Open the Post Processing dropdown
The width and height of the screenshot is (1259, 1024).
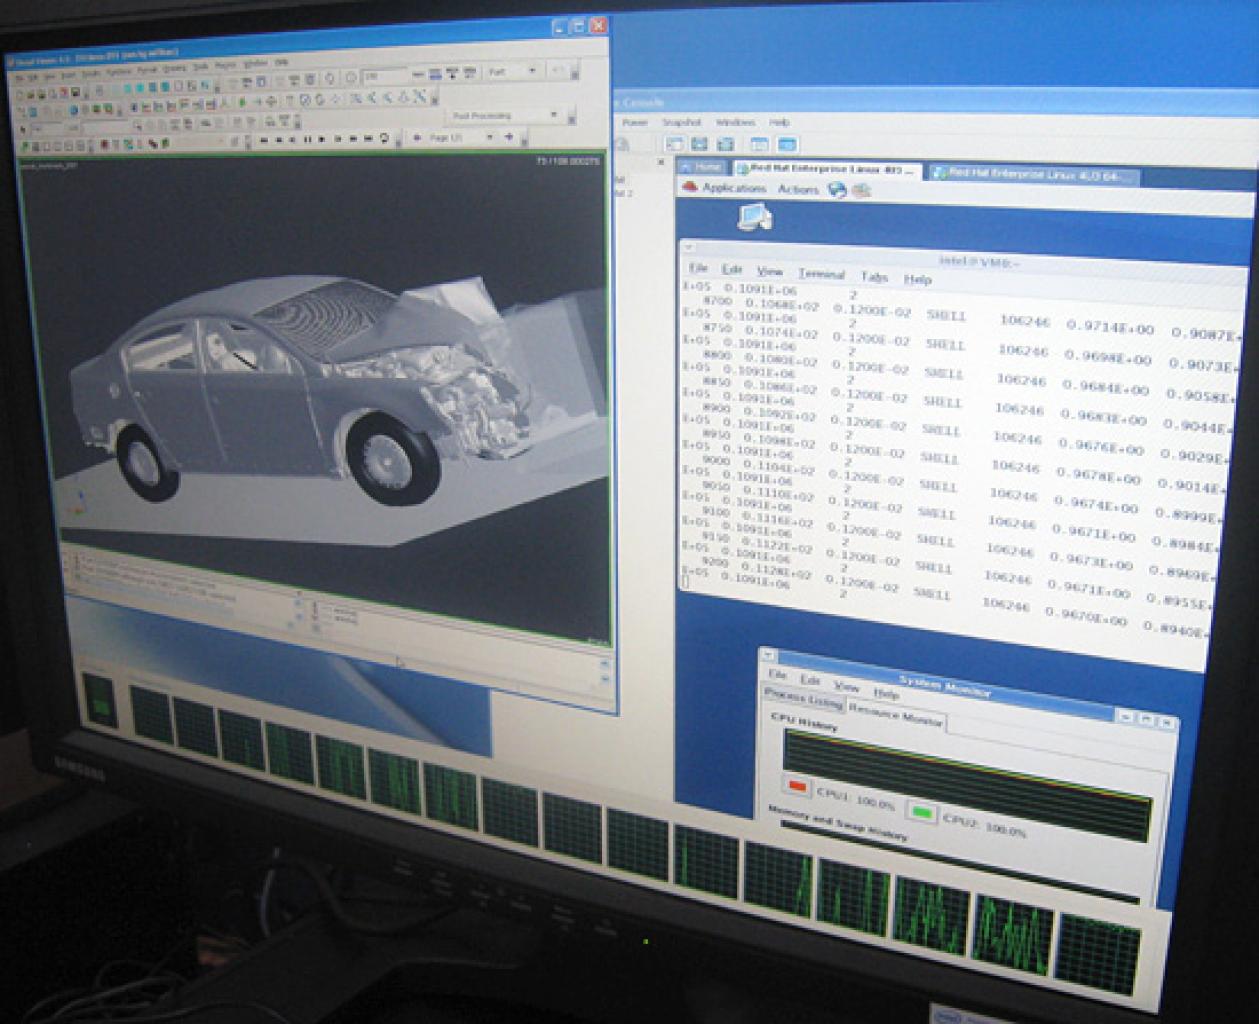505,116
